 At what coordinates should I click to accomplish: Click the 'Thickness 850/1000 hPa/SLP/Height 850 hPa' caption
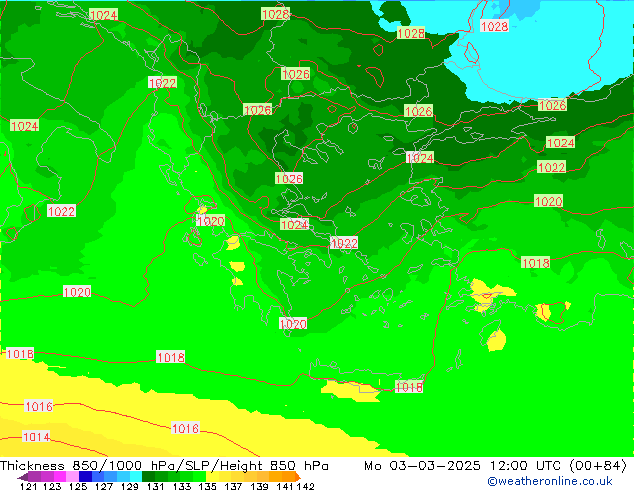pos(164,465)
